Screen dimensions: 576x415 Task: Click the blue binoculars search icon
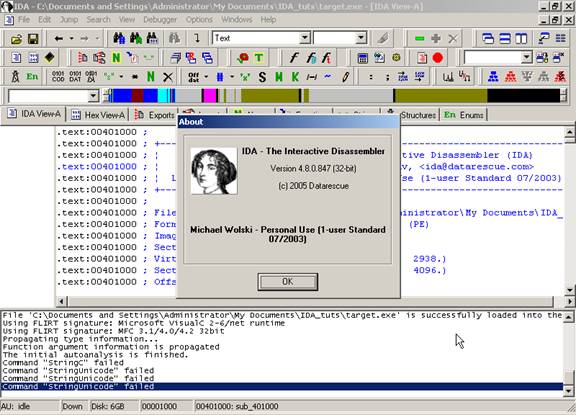pos(119,38)
